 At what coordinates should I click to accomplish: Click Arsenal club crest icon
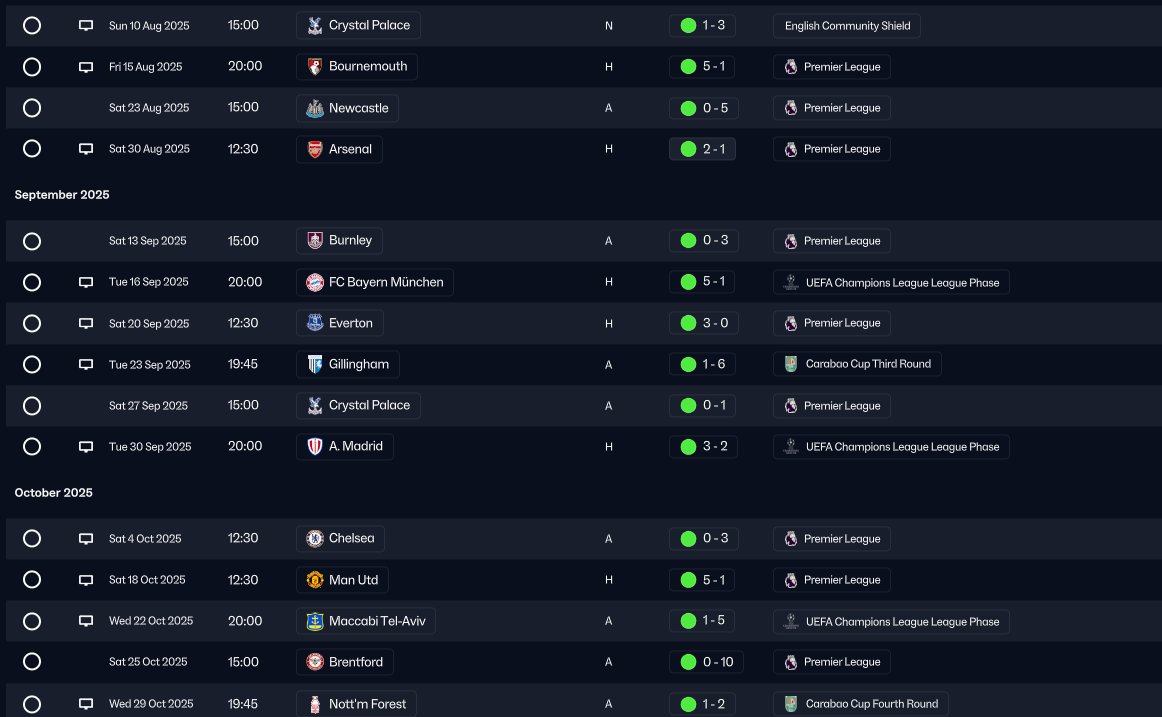[315, 149]
